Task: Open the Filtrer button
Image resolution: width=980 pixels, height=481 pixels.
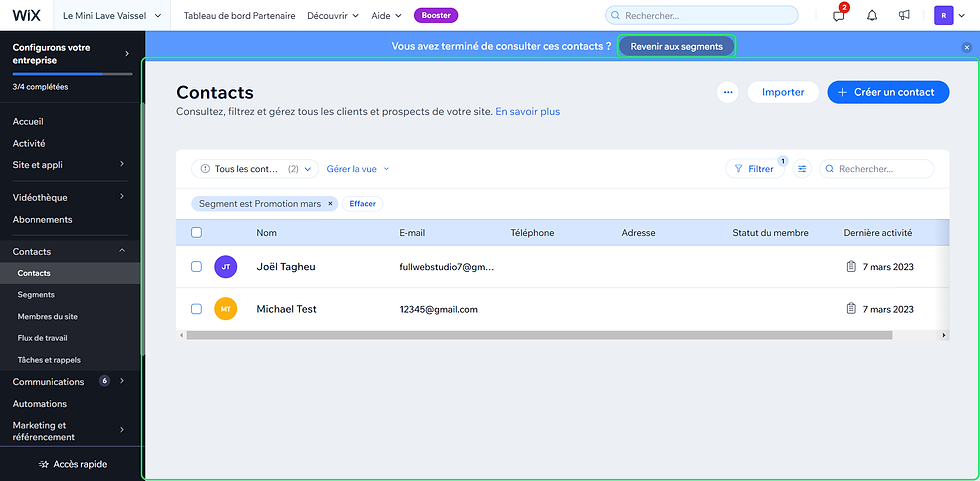Action: tap(754, 169)
